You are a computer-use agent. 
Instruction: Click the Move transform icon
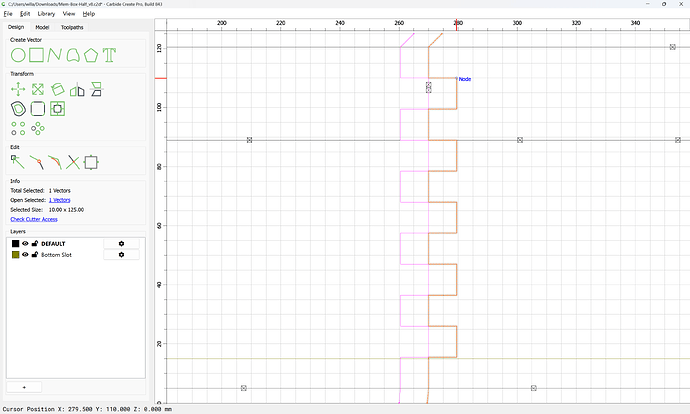pos(18,89)
